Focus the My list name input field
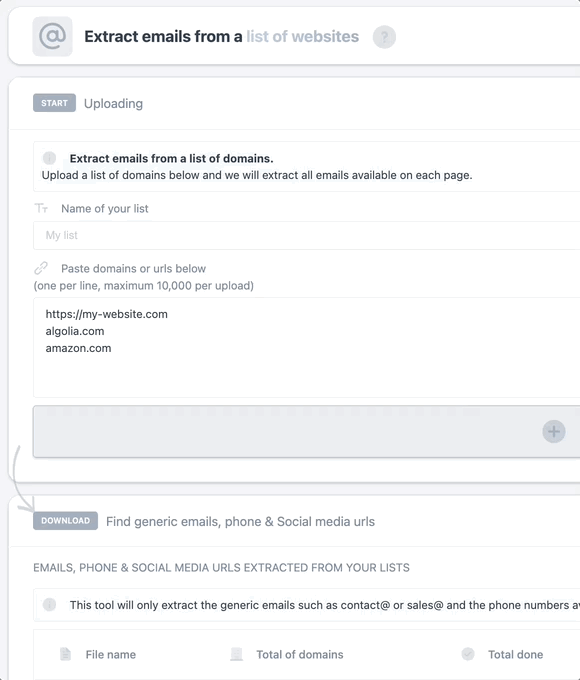580x680 pixels. coord(306,235)
